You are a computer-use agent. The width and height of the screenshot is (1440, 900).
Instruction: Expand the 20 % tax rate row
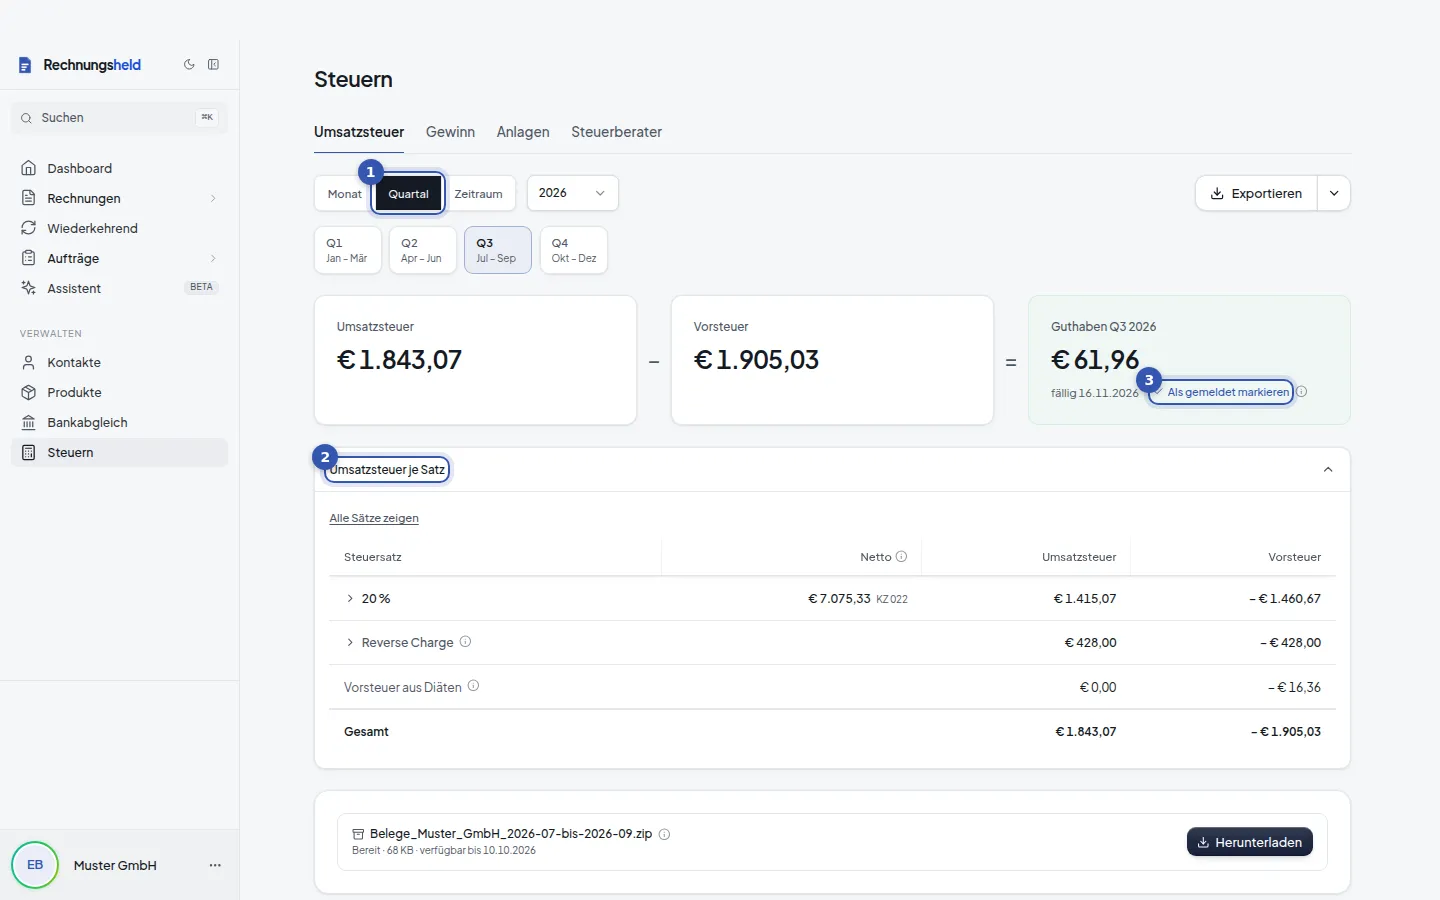(350, 599)
